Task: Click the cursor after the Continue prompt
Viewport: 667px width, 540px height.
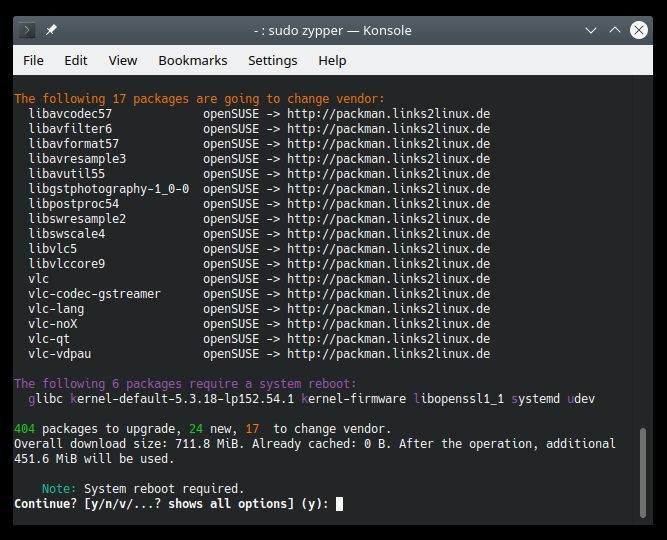Action: [339, 504]
